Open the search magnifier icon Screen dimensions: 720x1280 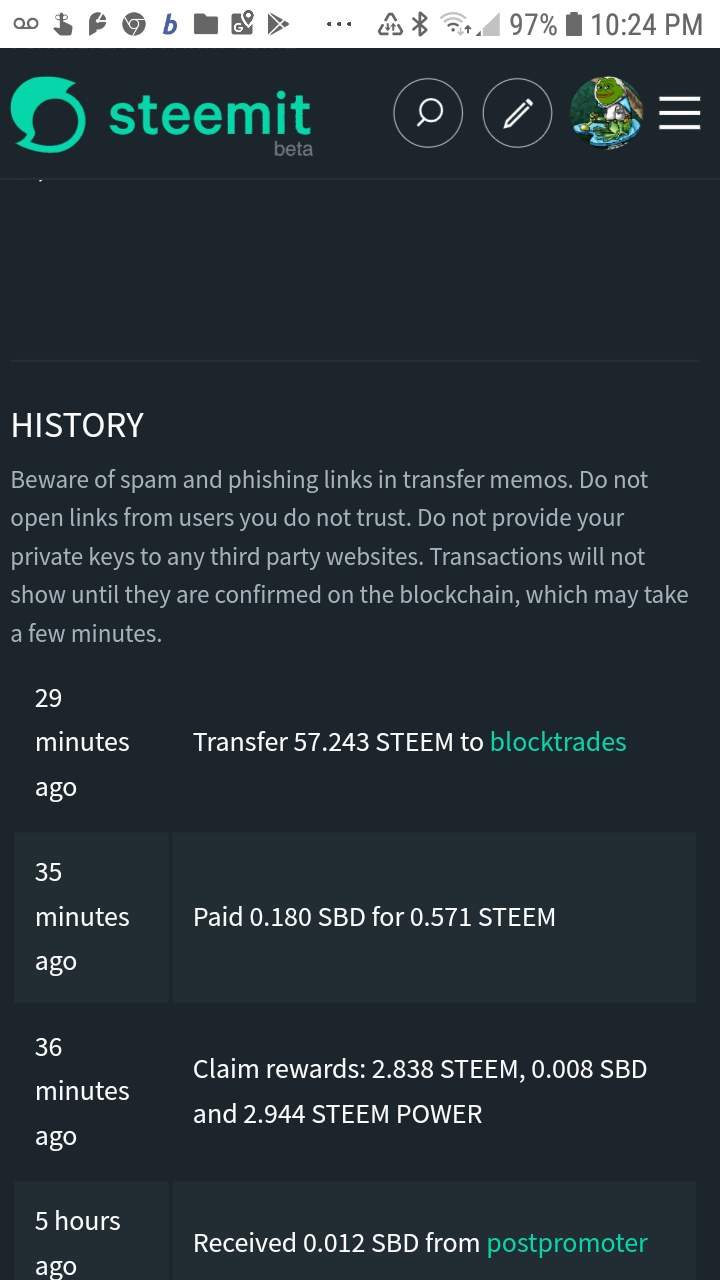coord(428,114)
